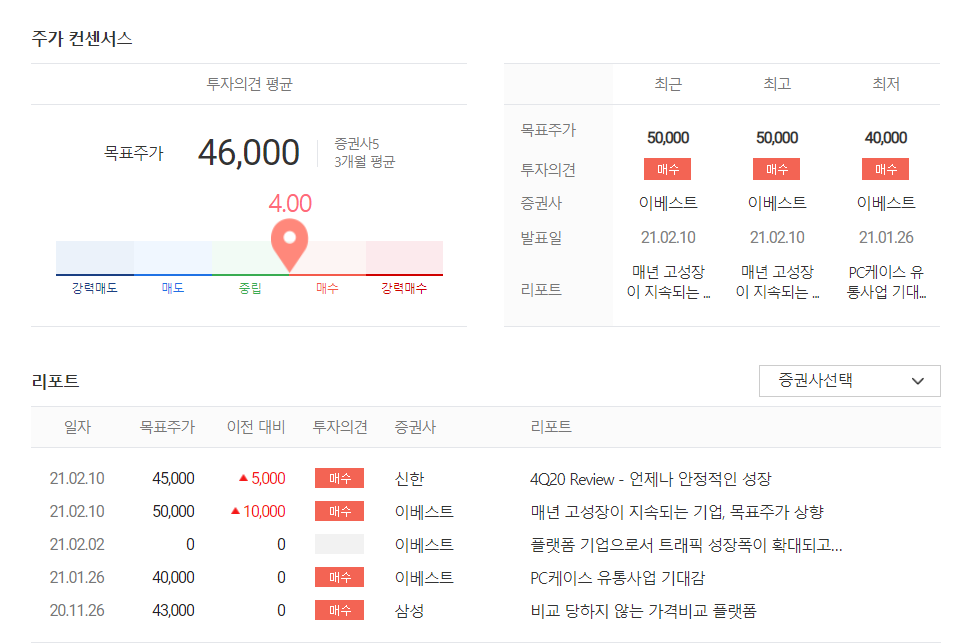Click 매수 badge in the 신한 row

[339, 478]
